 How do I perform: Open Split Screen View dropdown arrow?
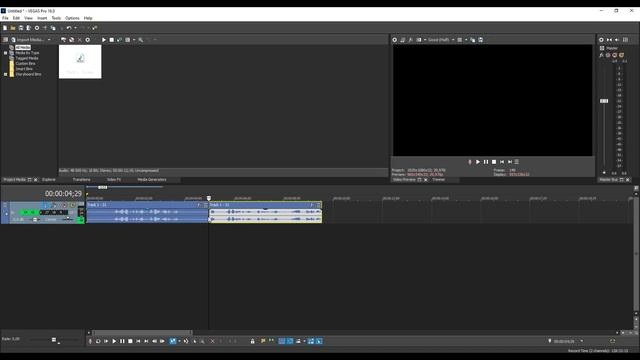[x=425, y=40]
